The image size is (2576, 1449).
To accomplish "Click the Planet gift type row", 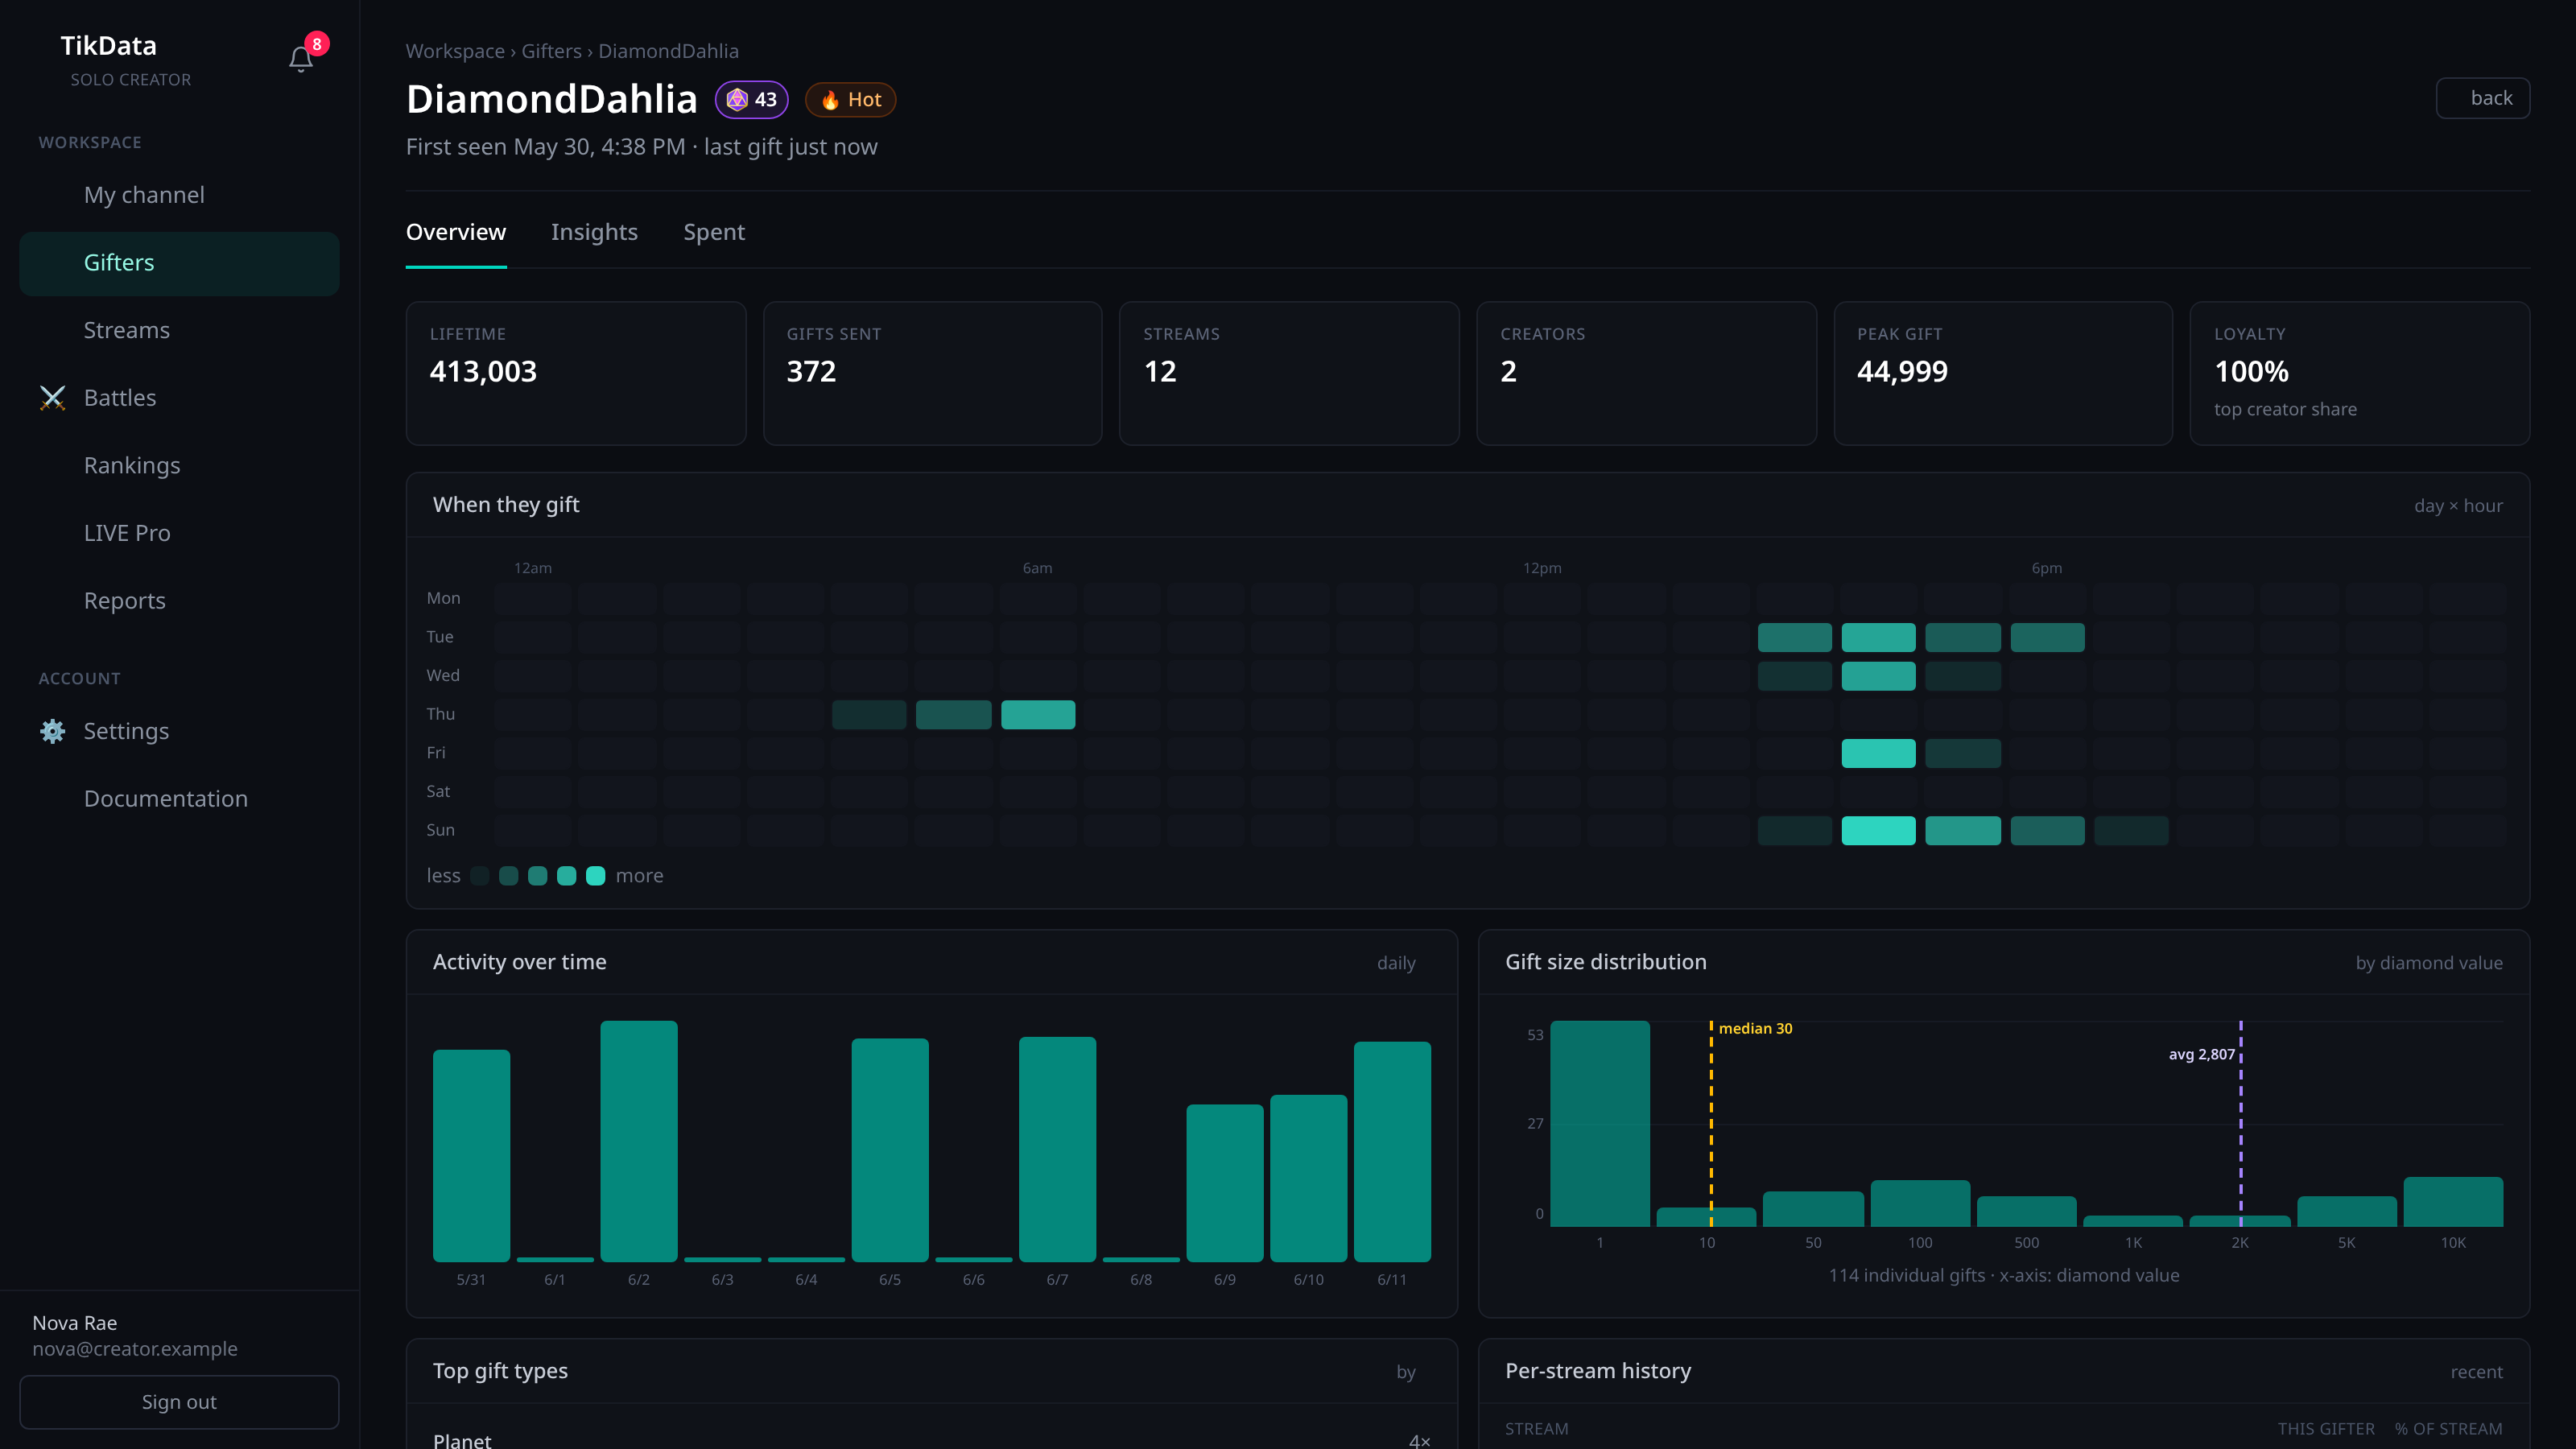I will [x=931, y=1440].
